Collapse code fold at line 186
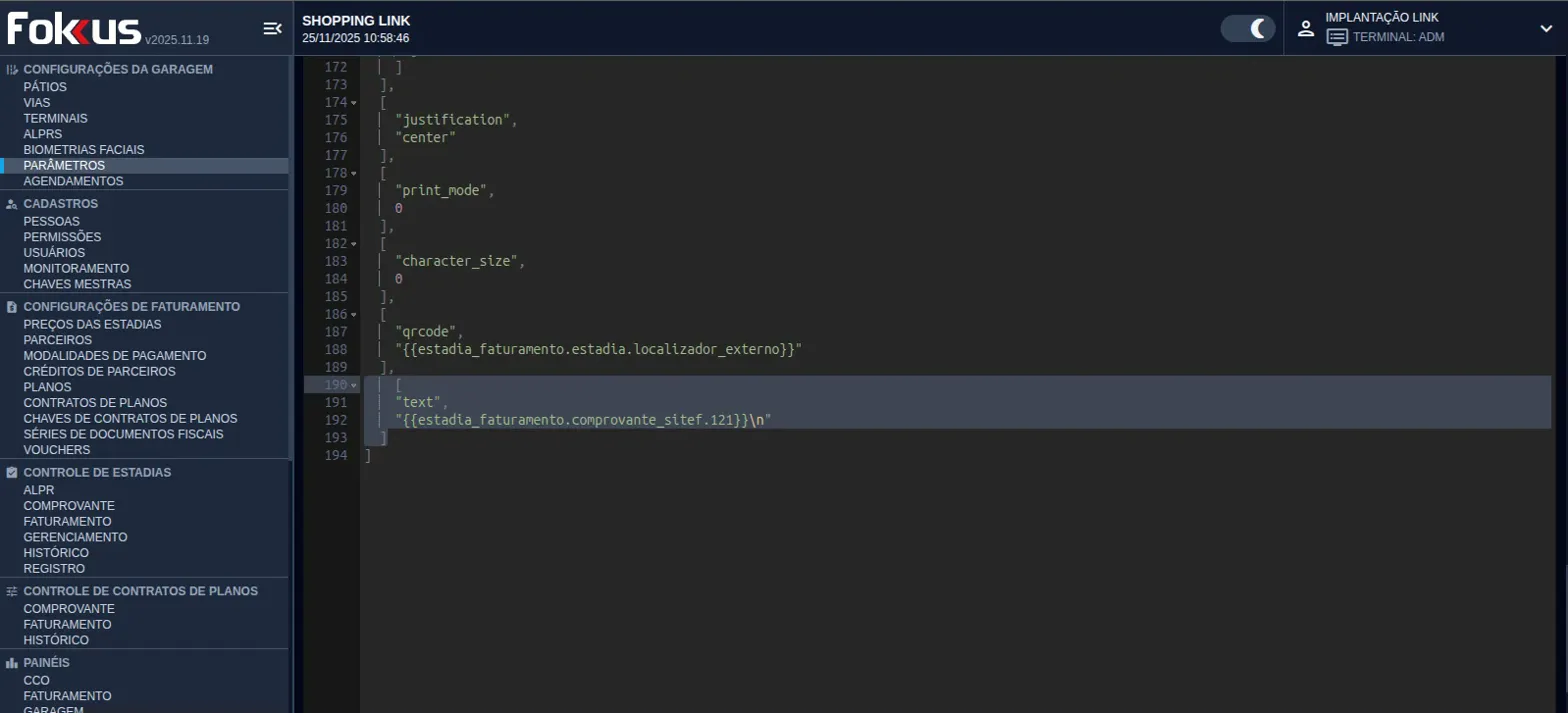The image size is (1568, 713). click(x=354, y=315)
